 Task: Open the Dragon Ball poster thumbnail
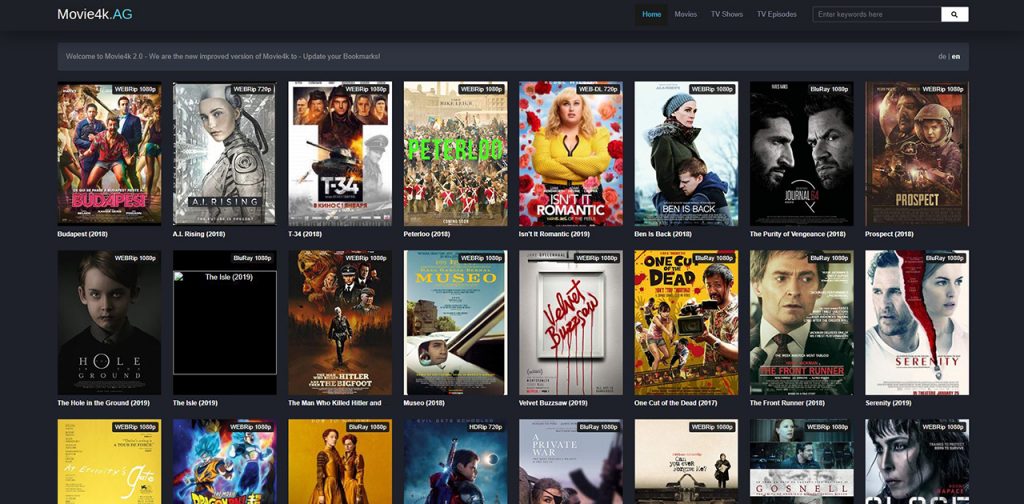224,462
